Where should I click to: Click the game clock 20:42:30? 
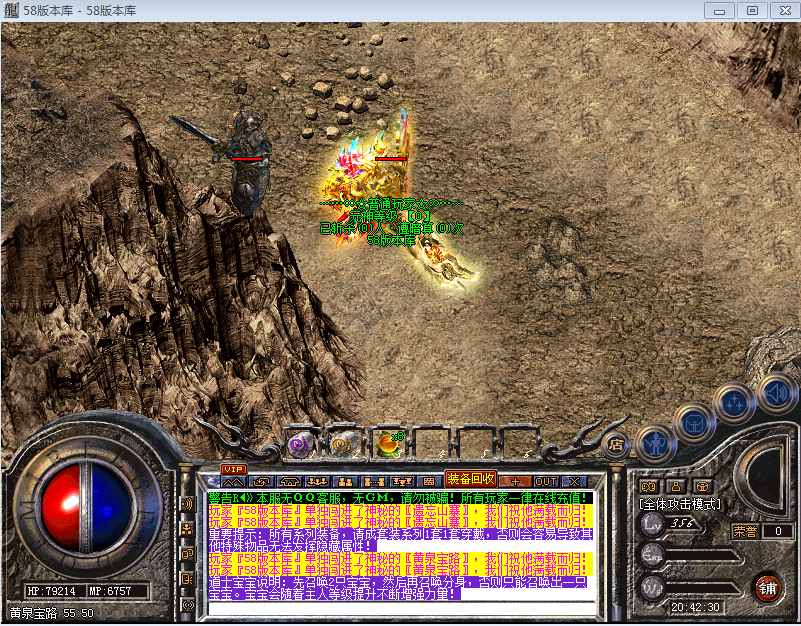(x=695, y=607)
